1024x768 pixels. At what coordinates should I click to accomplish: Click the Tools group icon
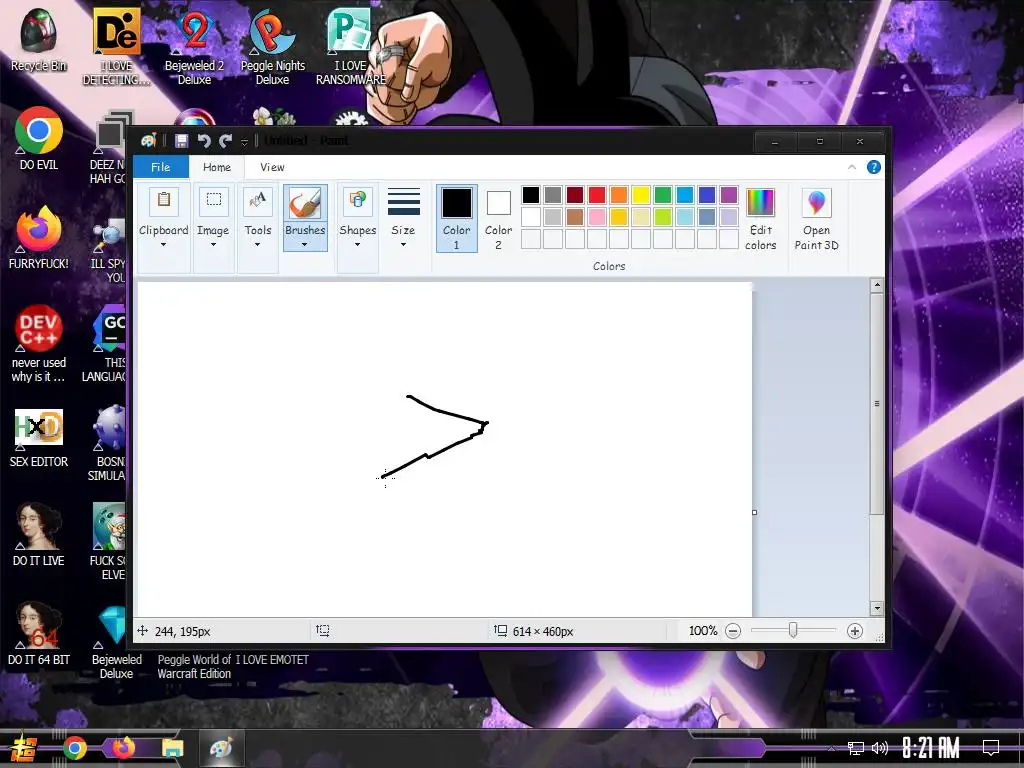[x=258, y=200]
